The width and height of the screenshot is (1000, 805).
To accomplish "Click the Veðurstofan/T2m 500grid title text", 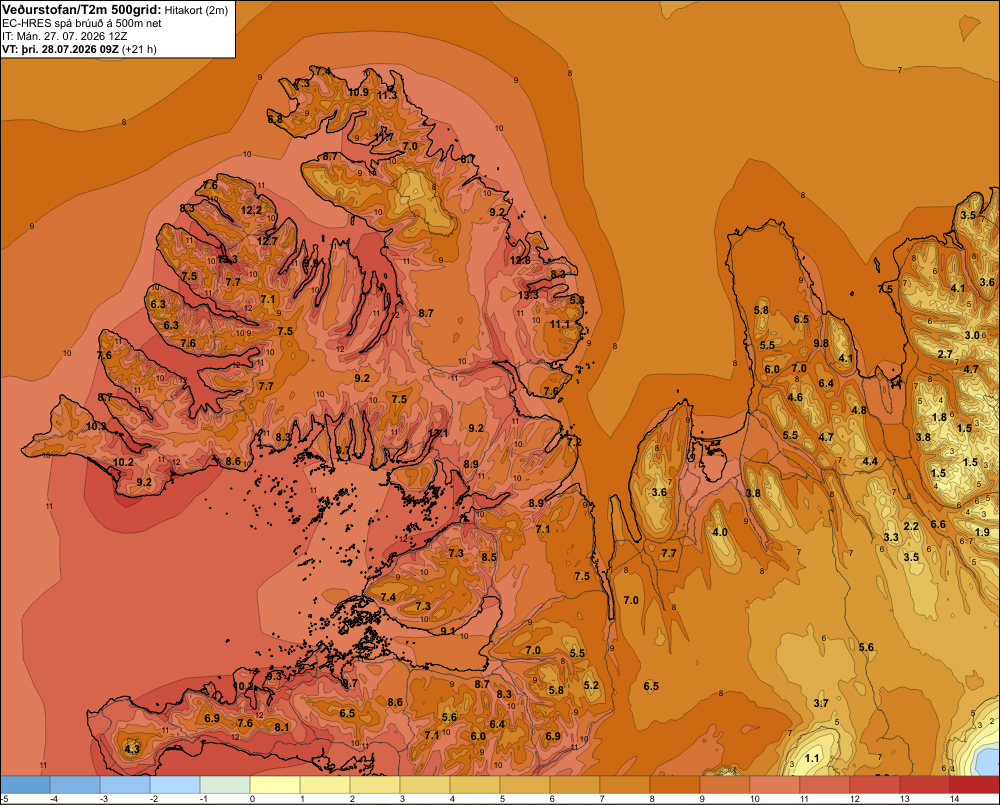I will (82, 10).
